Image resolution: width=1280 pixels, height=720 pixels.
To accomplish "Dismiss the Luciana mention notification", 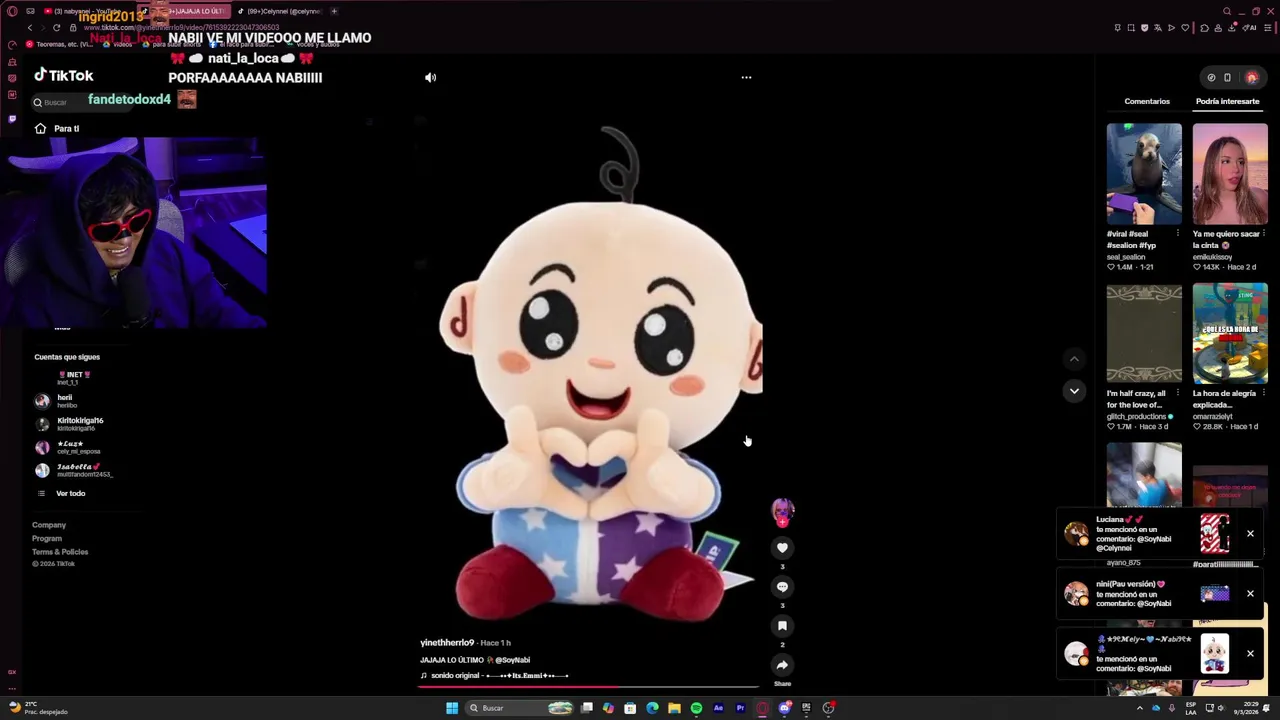I will [x=1250, y=534].
